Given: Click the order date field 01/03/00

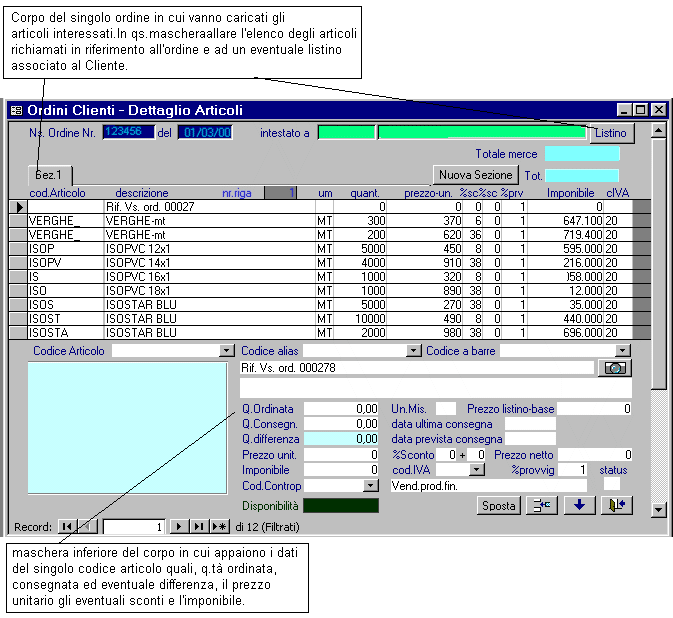Looking at the screenshot, I should coord(205,132).
